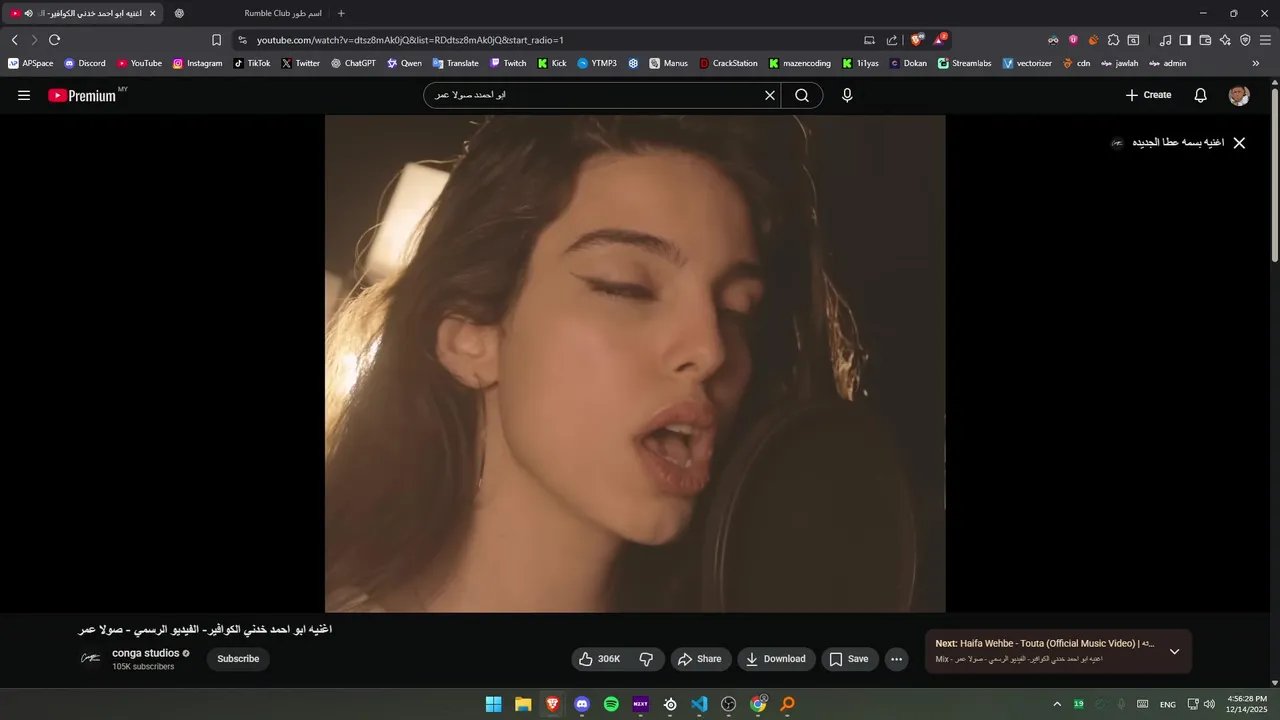
Task: Run search with the magnifying glass button
Action: tap(802, 95)
